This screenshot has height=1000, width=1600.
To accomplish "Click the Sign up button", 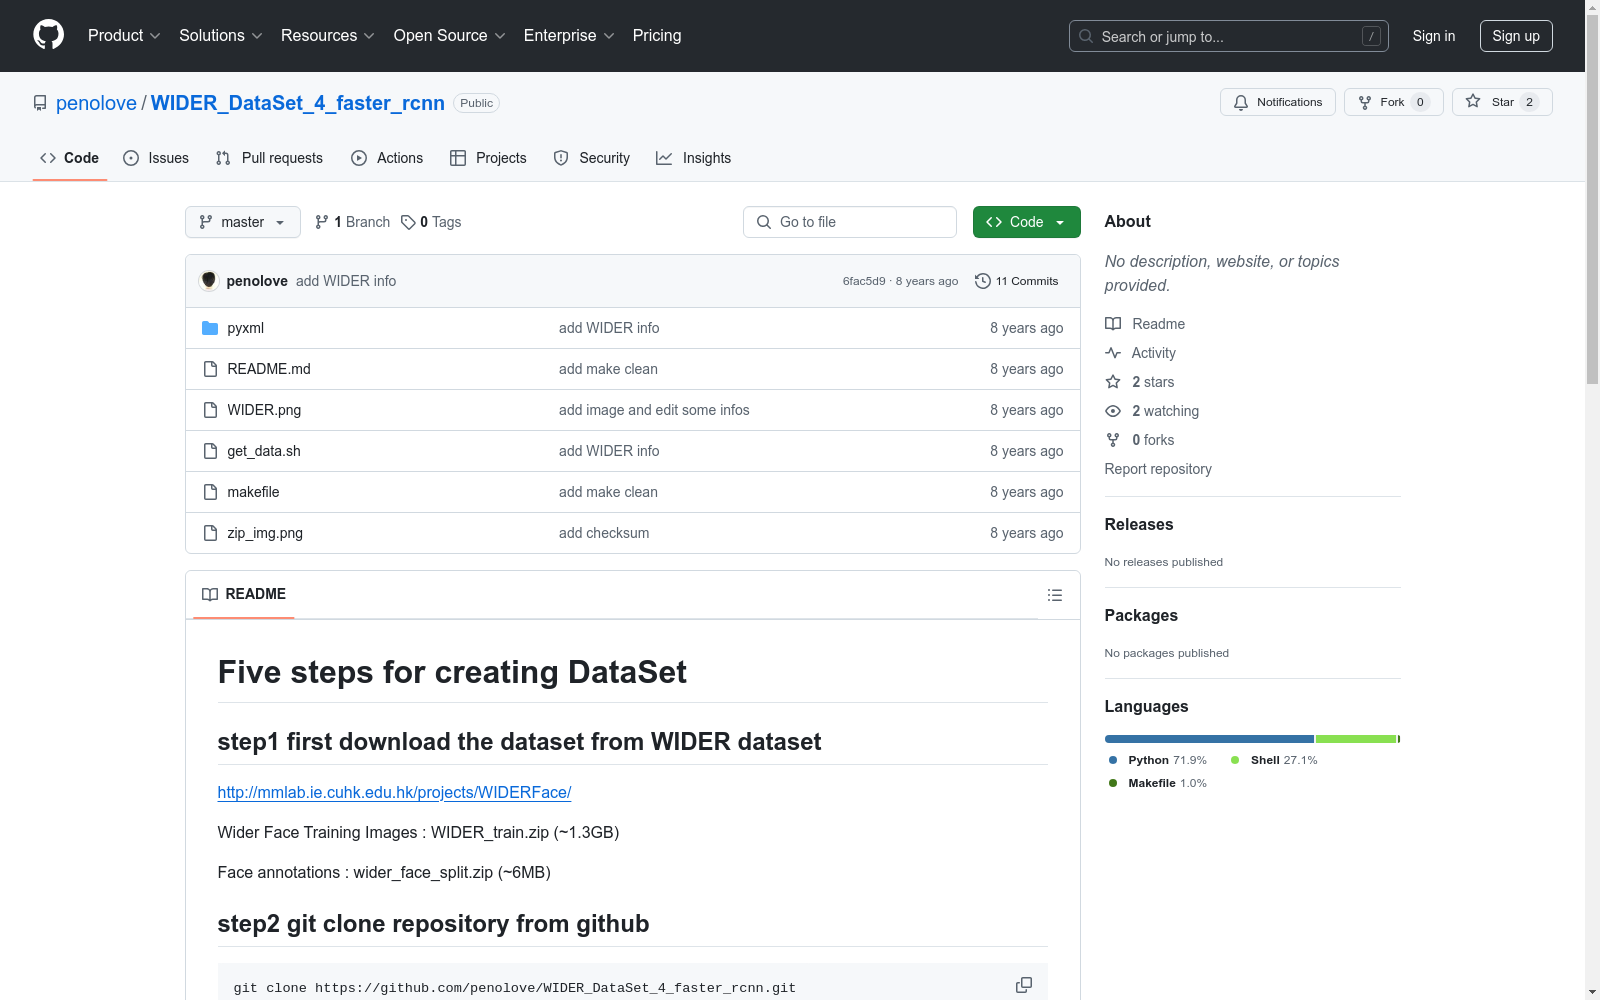I will (x=1516, y=36).
